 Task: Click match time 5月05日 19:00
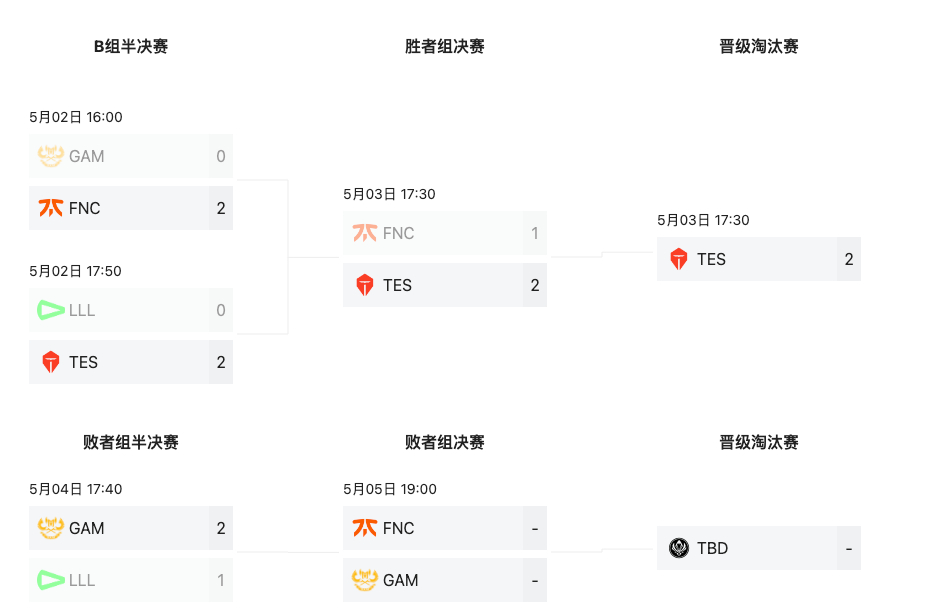(390, 489)
